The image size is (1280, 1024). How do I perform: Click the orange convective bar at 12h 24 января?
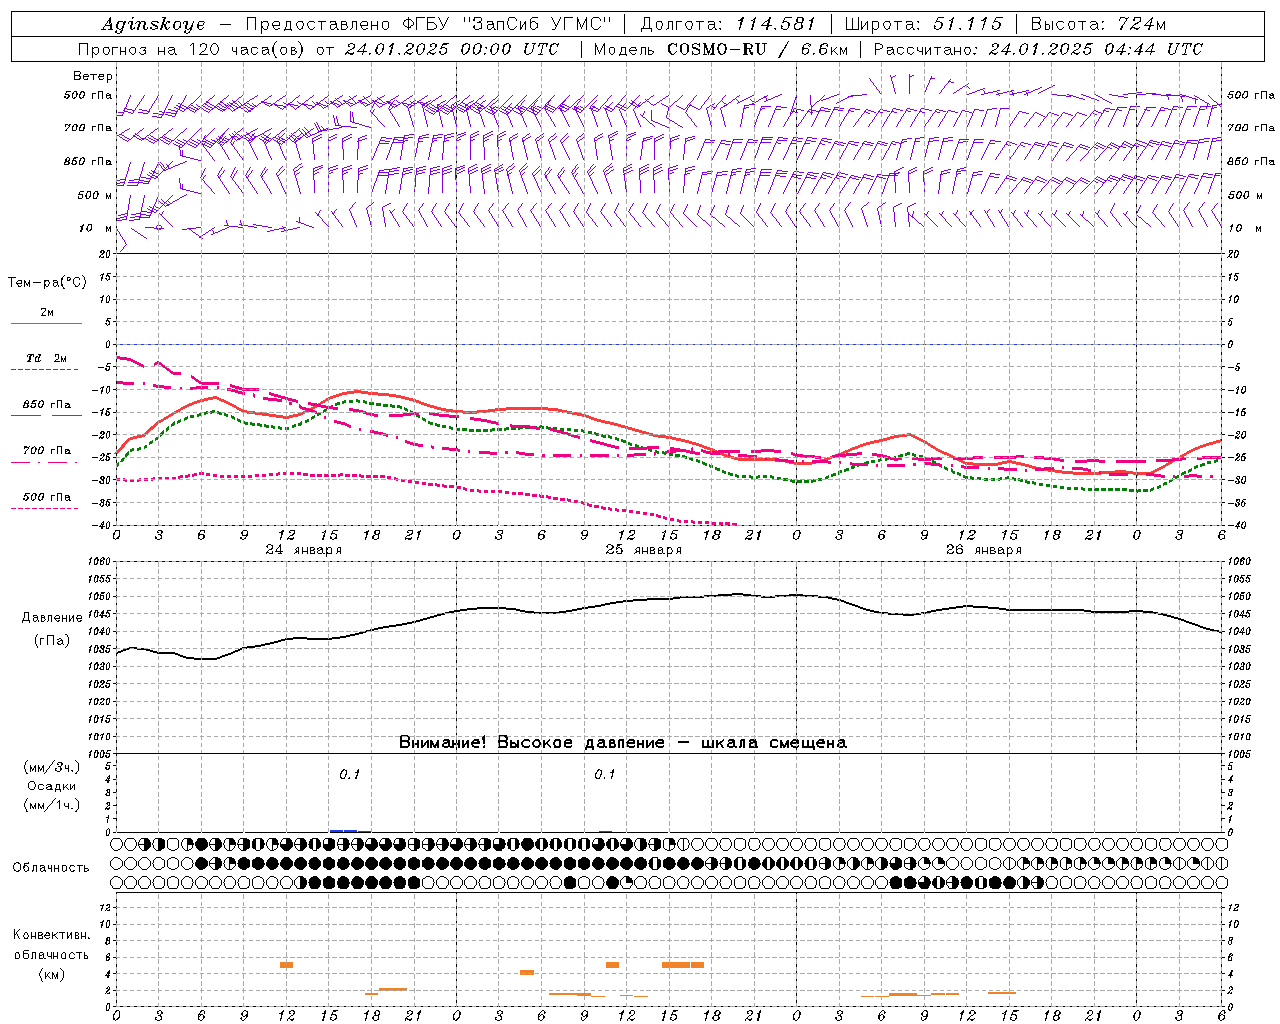click(x=286, y=965)
